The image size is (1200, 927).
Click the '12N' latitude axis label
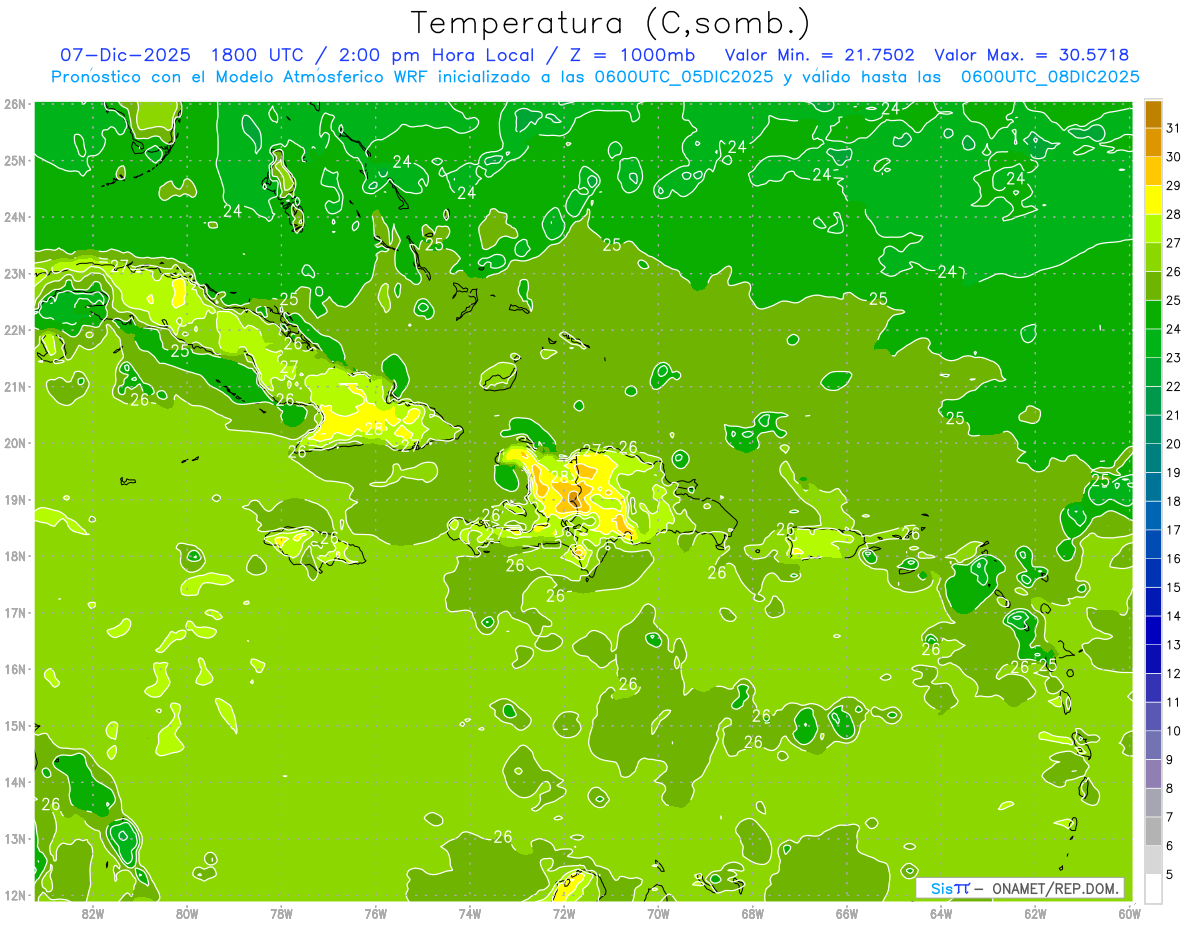[x=15, y=895]
